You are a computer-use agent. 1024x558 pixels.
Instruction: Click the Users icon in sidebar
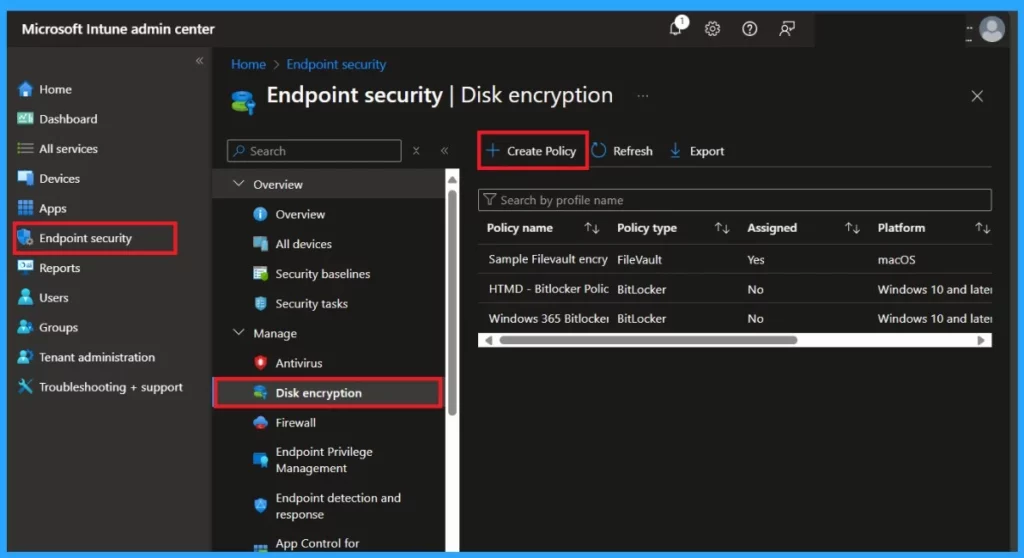pyautogui.click(x=25, y=297)
